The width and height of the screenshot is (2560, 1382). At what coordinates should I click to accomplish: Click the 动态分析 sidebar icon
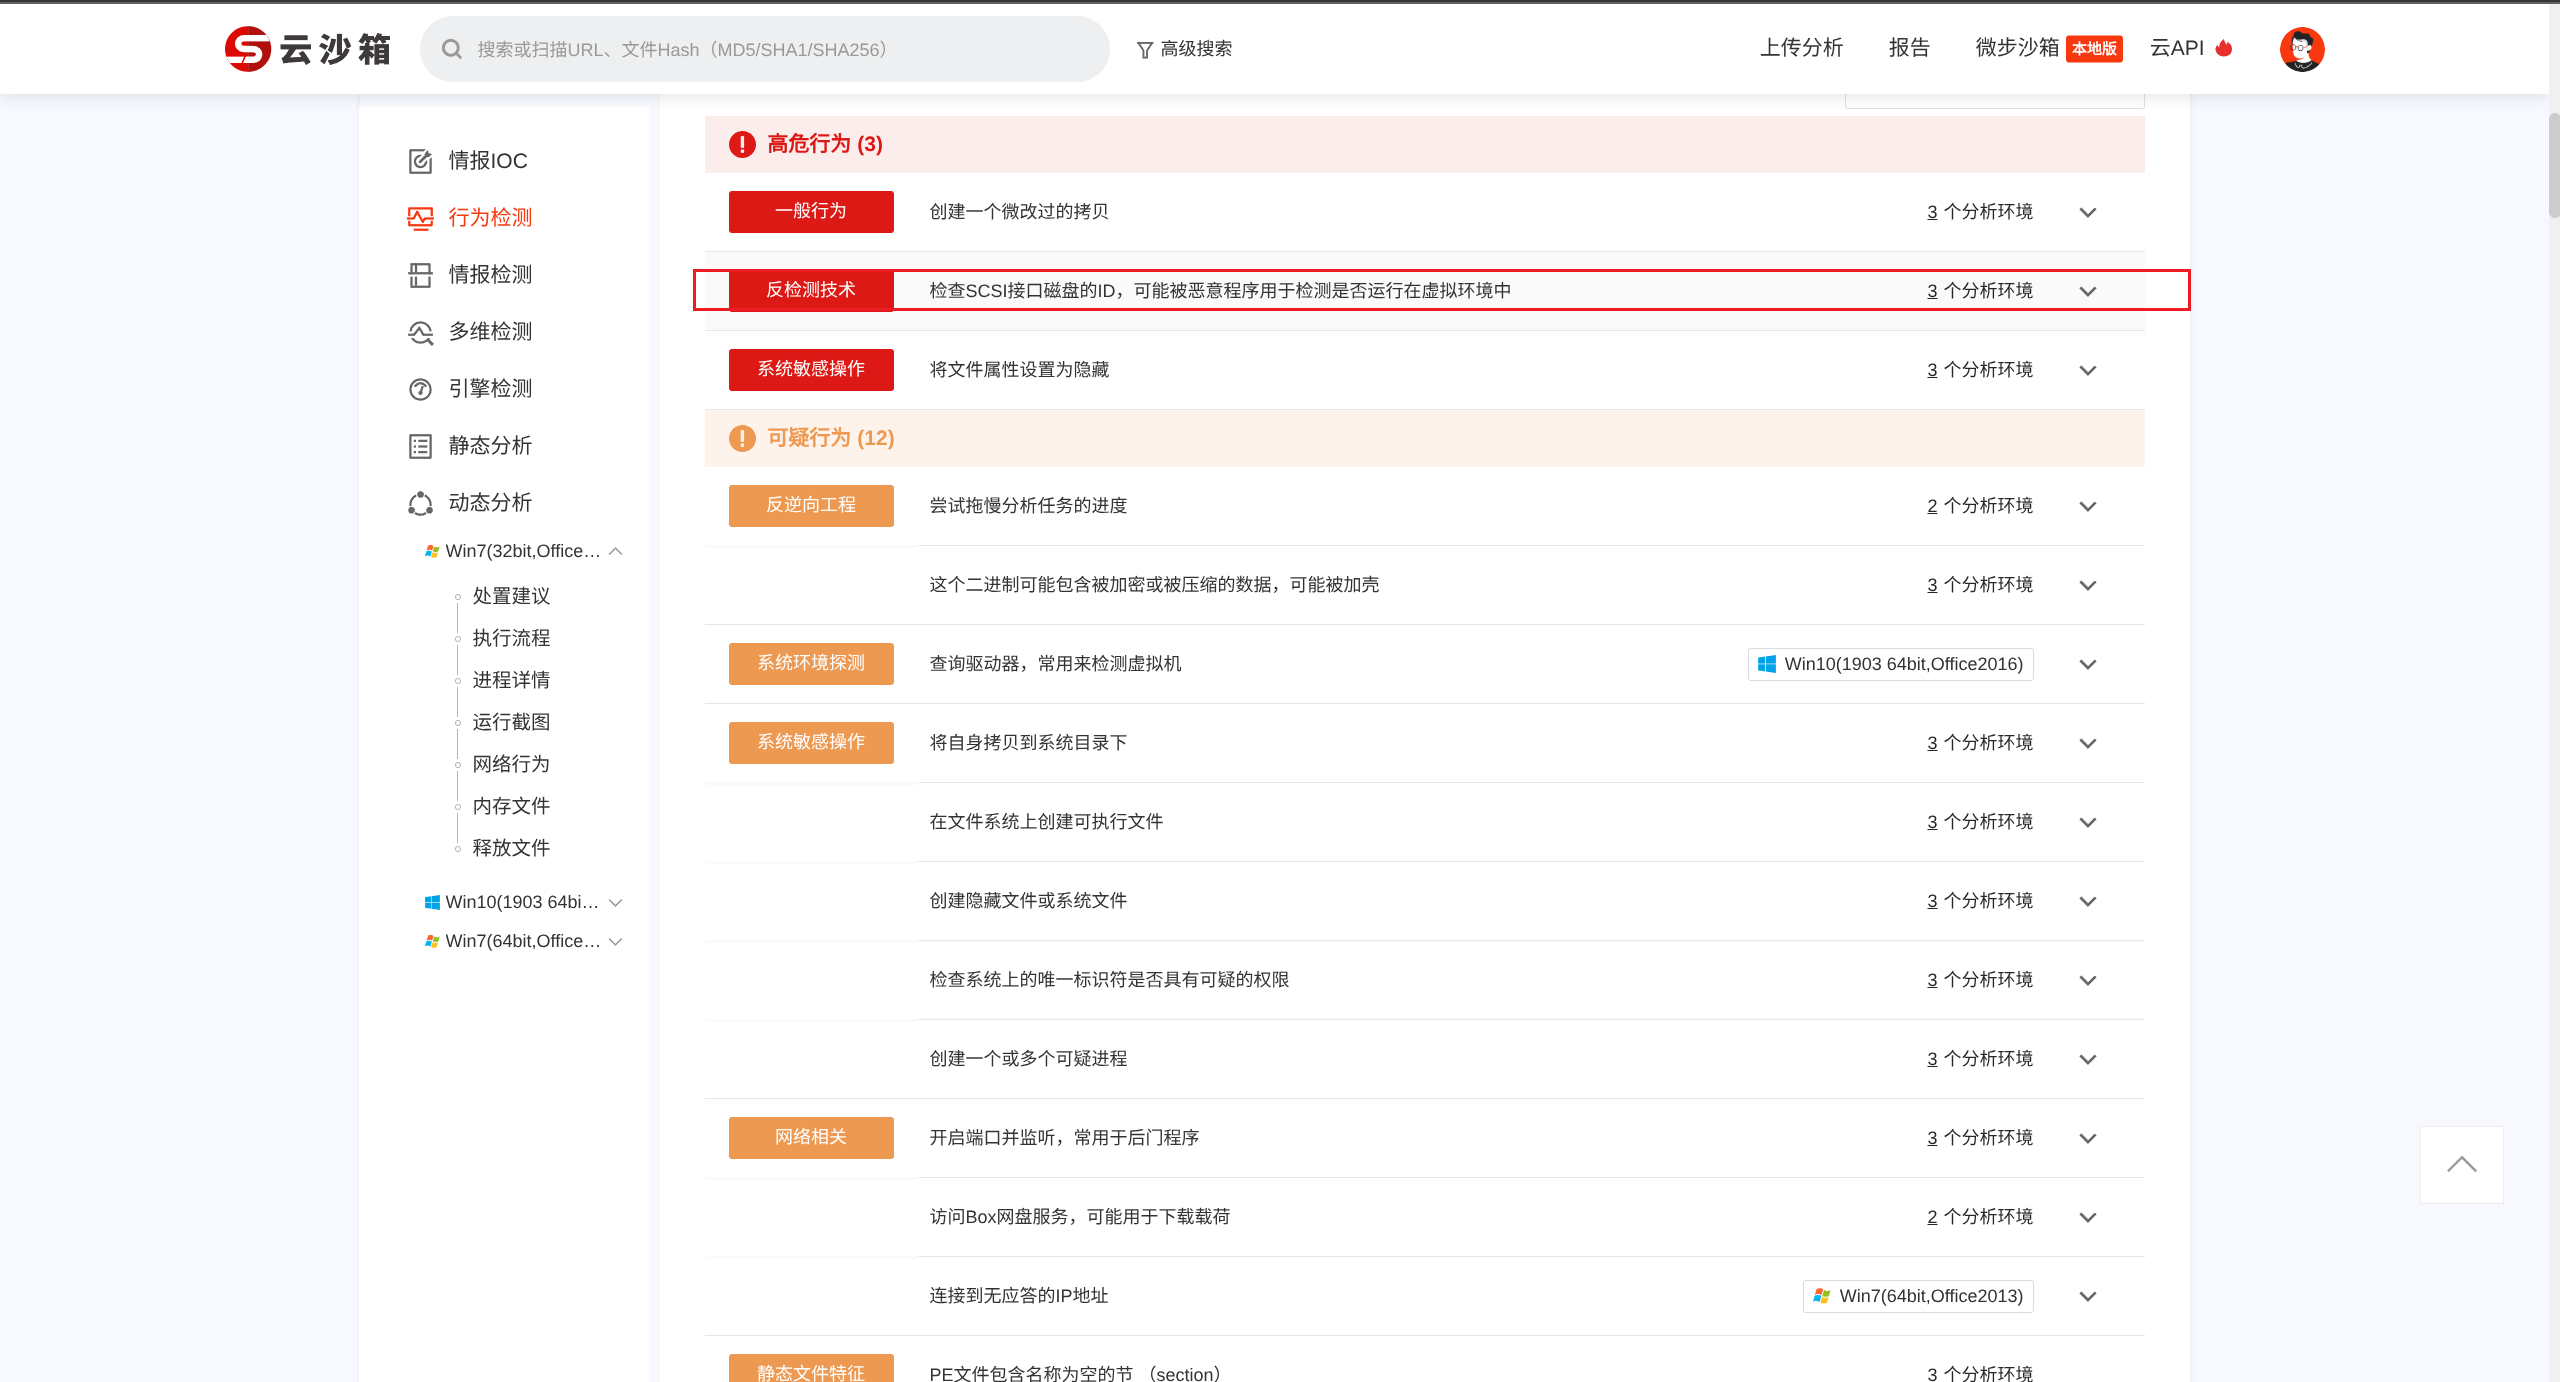(420, 503)
